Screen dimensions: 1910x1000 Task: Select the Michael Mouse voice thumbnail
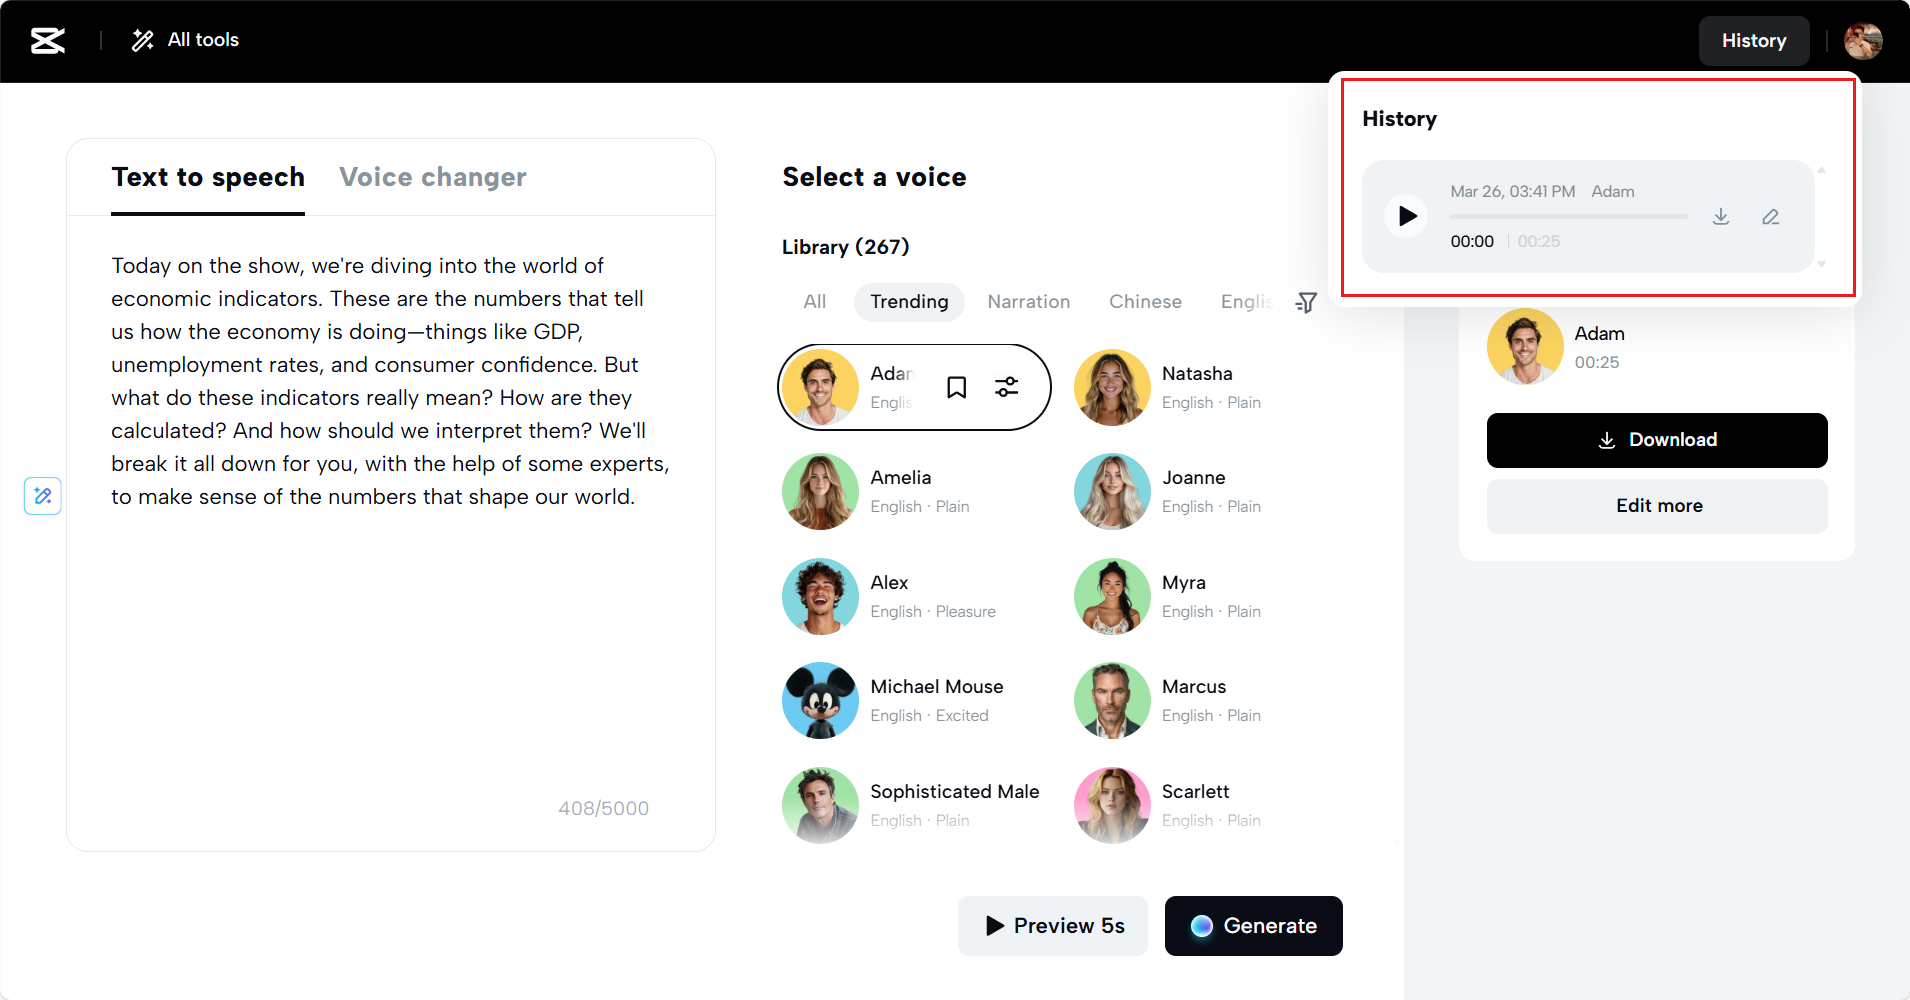[820, 700]
